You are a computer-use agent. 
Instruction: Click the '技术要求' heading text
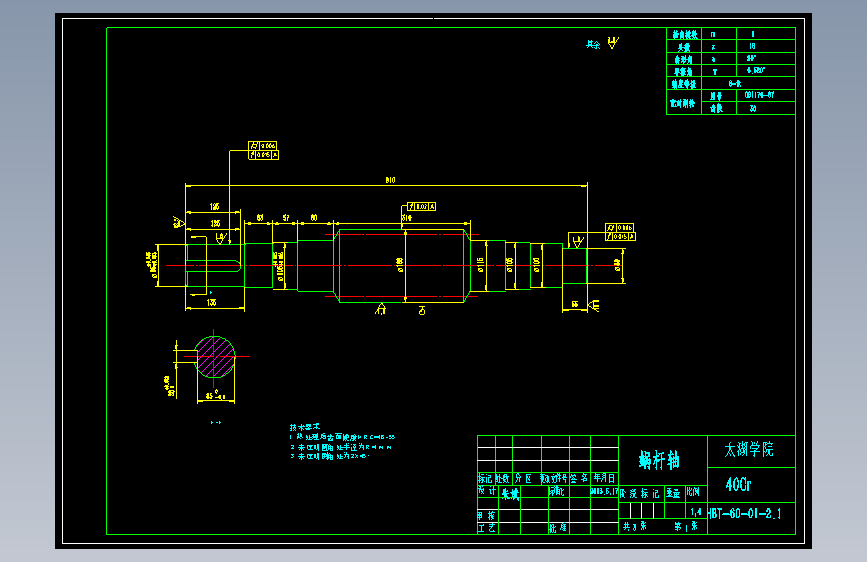[305, 427]
